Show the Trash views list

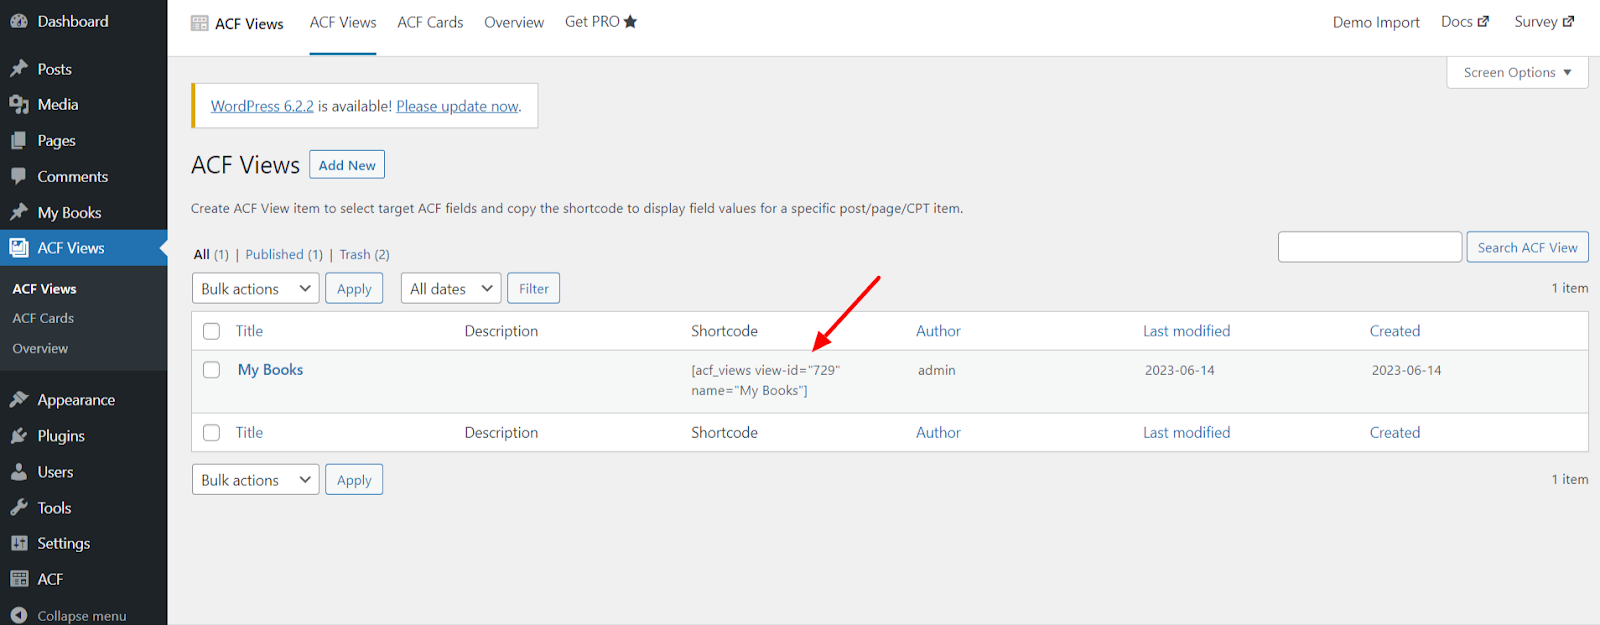click(364, 254)
